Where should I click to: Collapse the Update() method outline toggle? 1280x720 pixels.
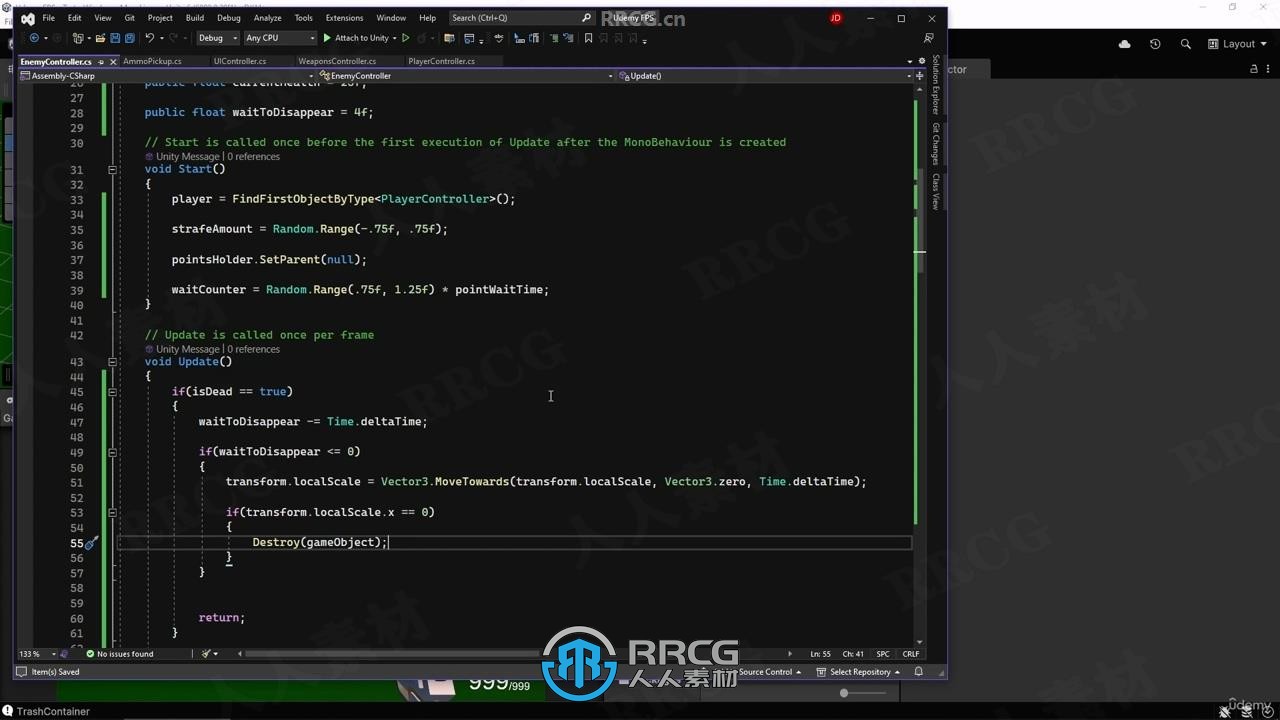pyautogui.click(x=112, y=362)
